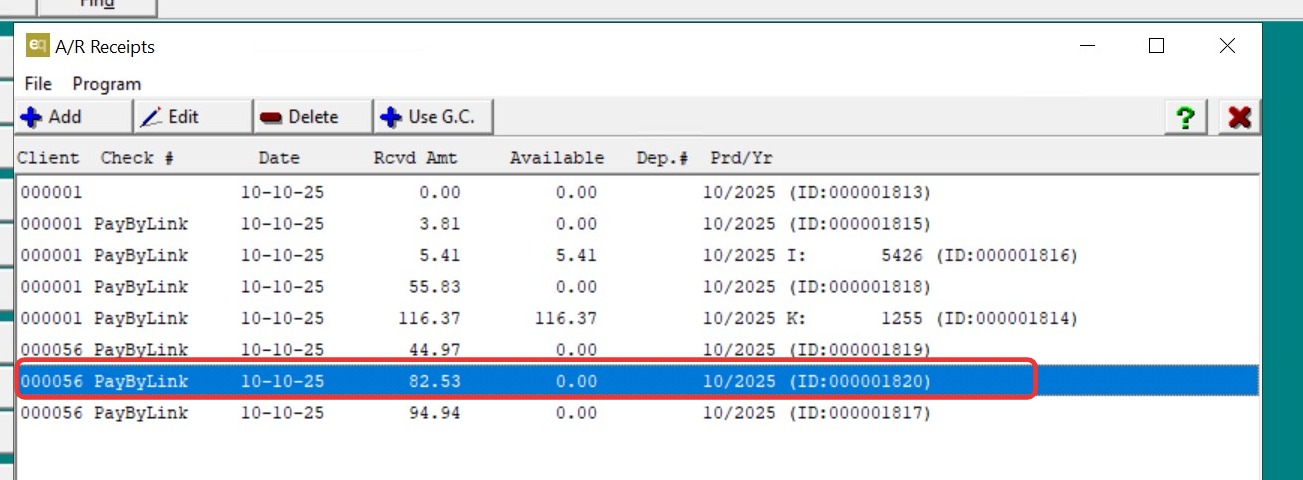
Task: Select receipt row with amount 55.83
Action: point(638,287)
